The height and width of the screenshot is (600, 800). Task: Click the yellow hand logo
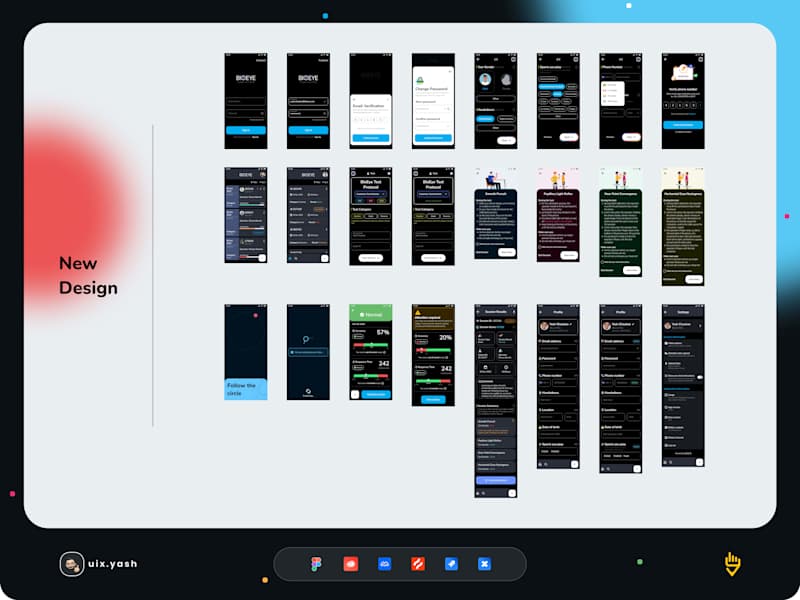tap(732, 564)
